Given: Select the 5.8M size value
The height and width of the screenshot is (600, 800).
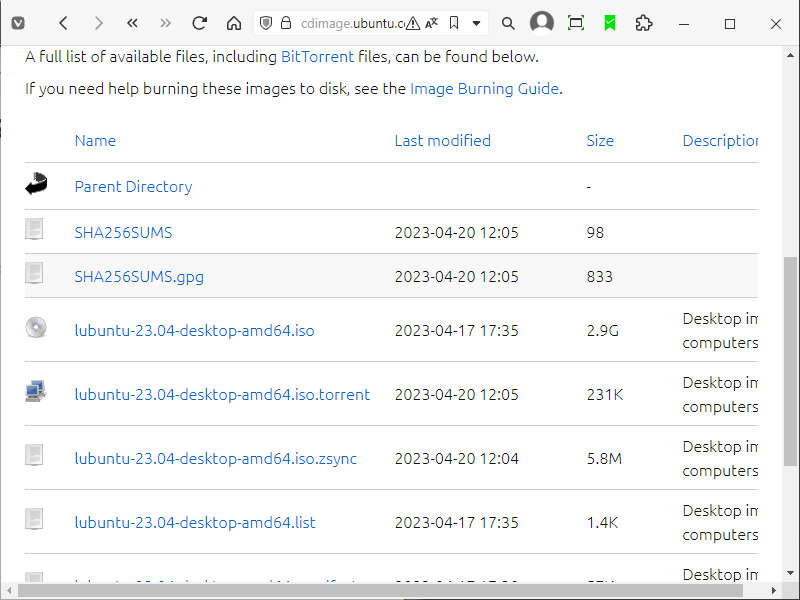Looking at the screenshot, I should pos(604,459).
